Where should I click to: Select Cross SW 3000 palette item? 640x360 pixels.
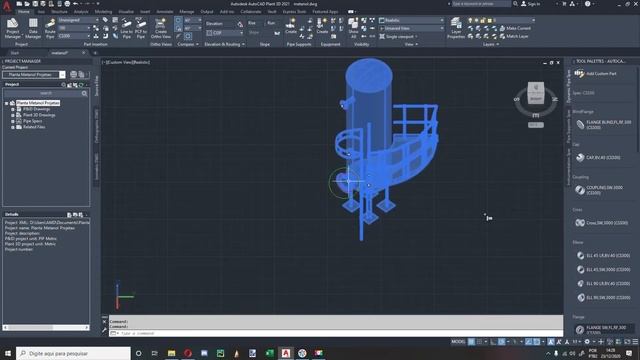[602, 223]
